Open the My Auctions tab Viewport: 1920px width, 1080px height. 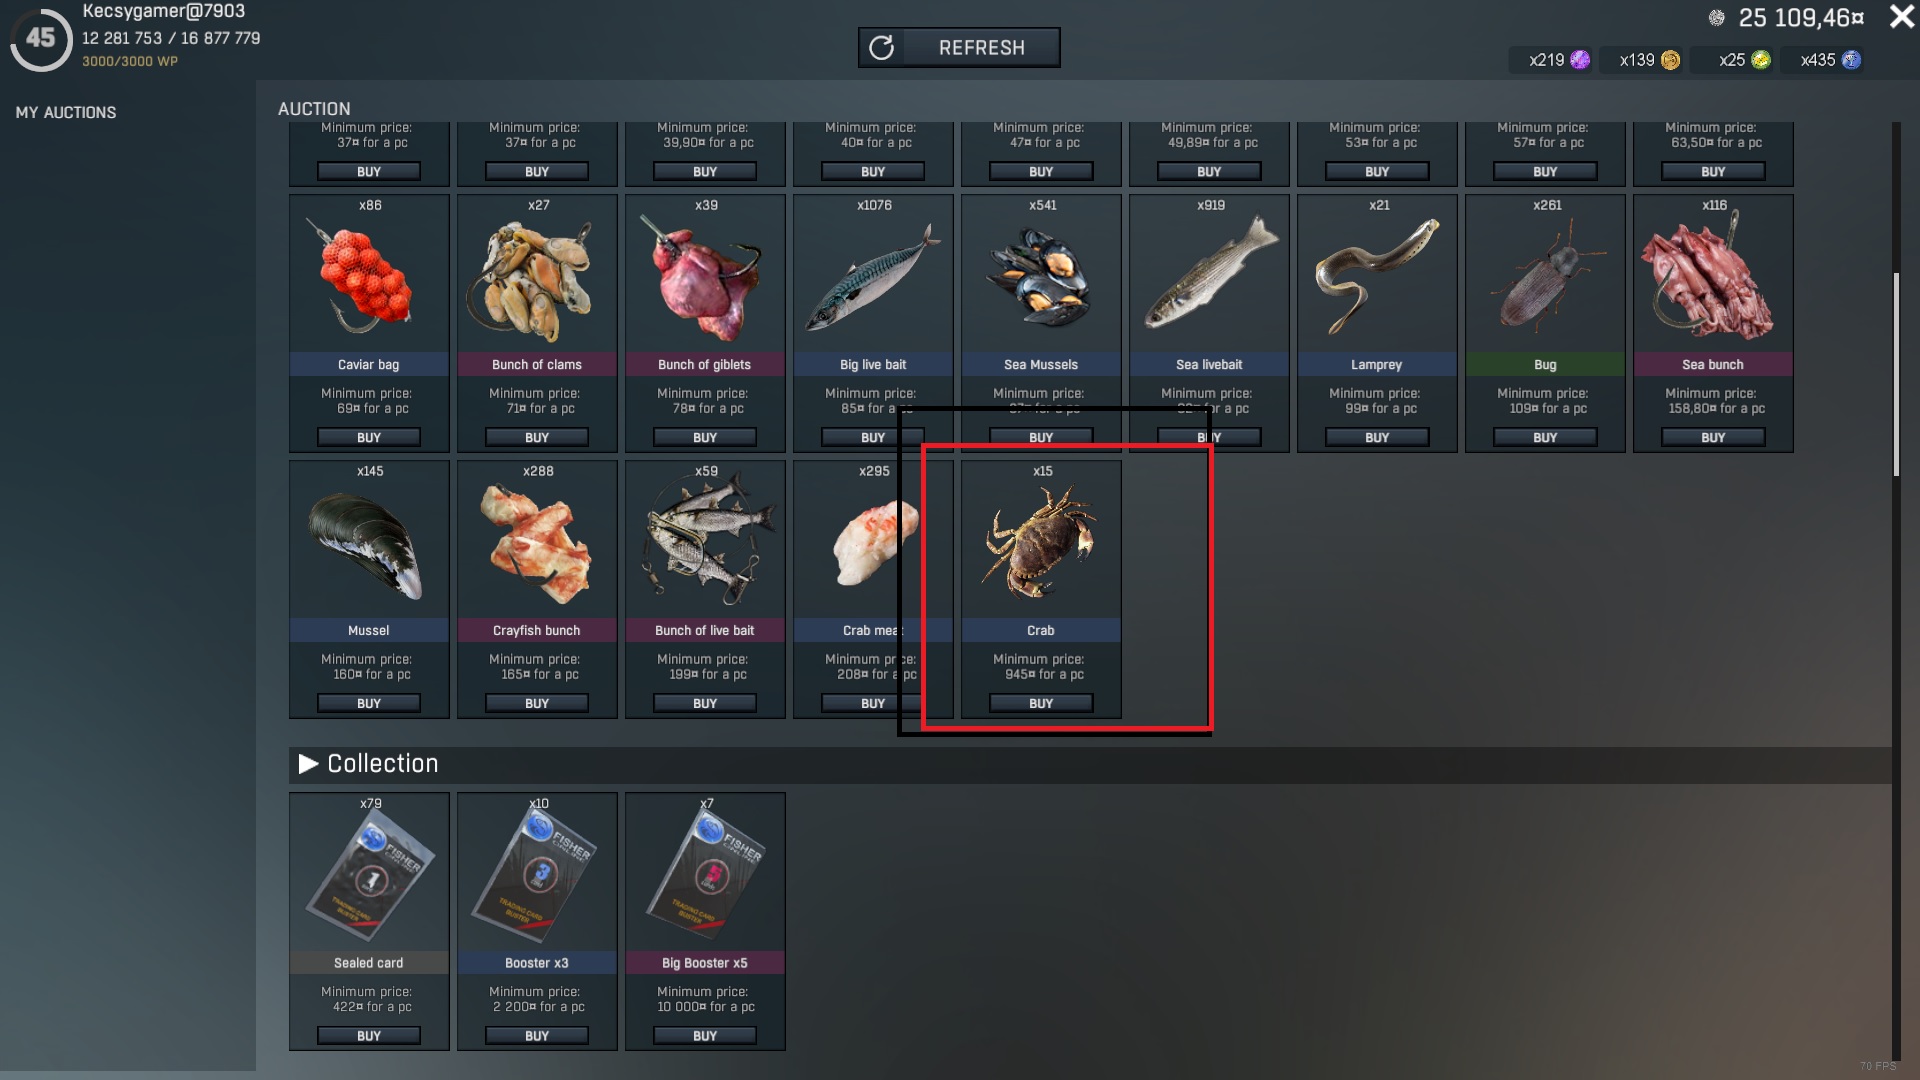click(x=66, y=113)
